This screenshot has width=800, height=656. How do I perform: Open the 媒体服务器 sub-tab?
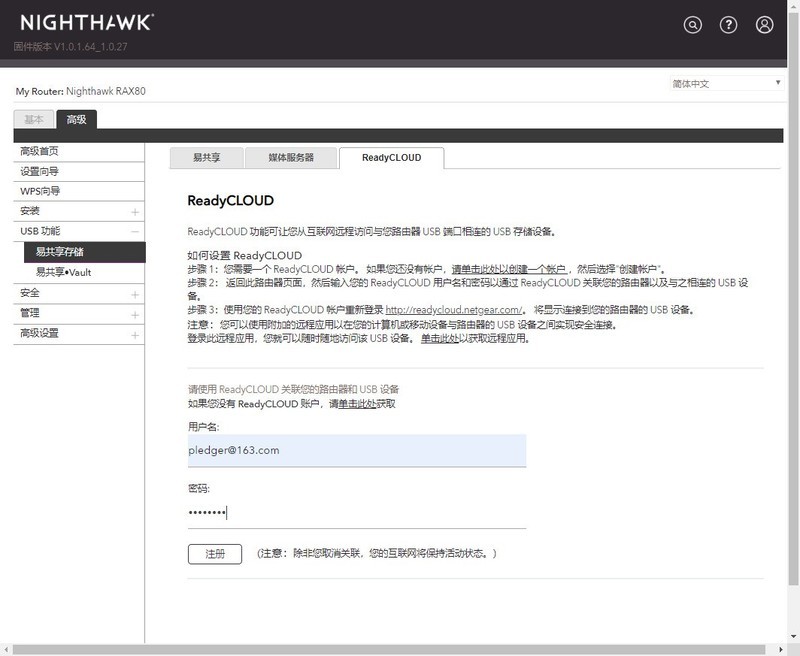pyautogui.click(x=291, y=158)
